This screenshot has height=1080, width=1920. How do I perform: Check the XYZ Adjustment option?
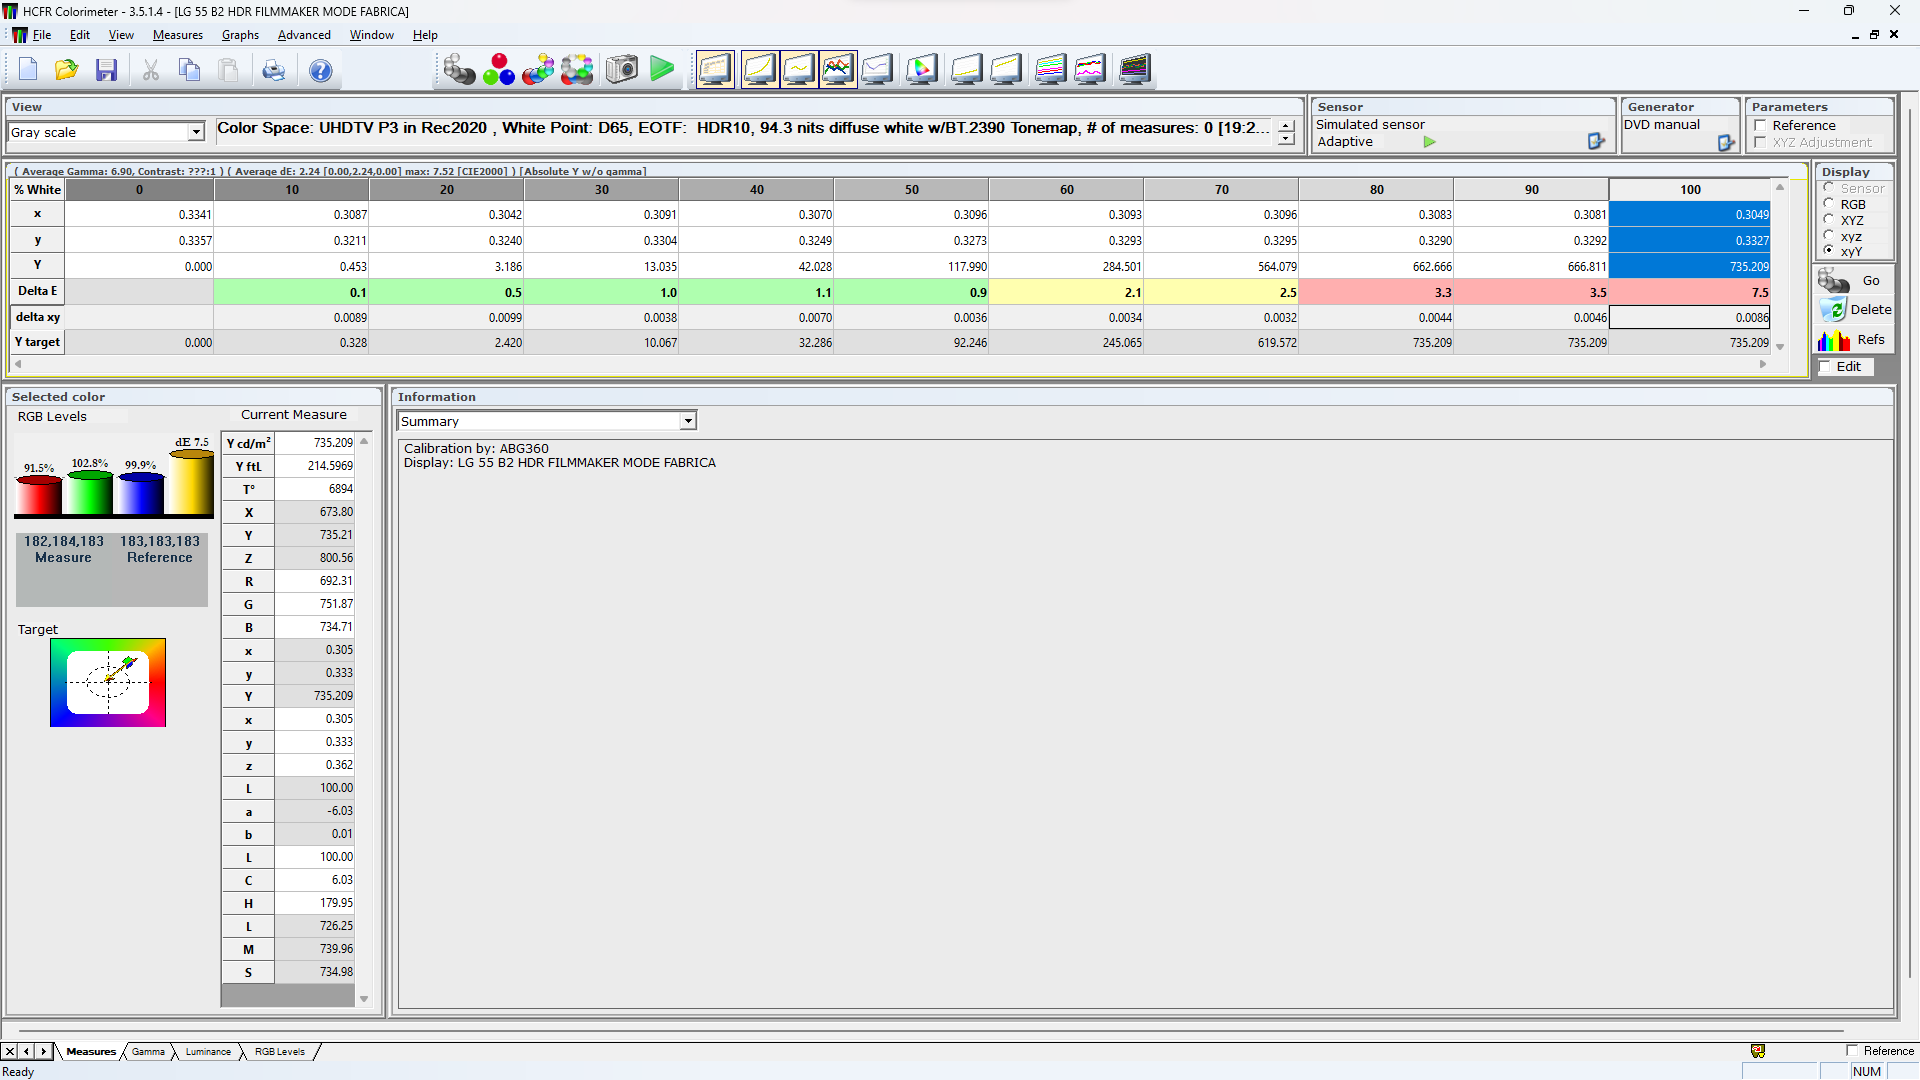click(x=1760, y=143)
